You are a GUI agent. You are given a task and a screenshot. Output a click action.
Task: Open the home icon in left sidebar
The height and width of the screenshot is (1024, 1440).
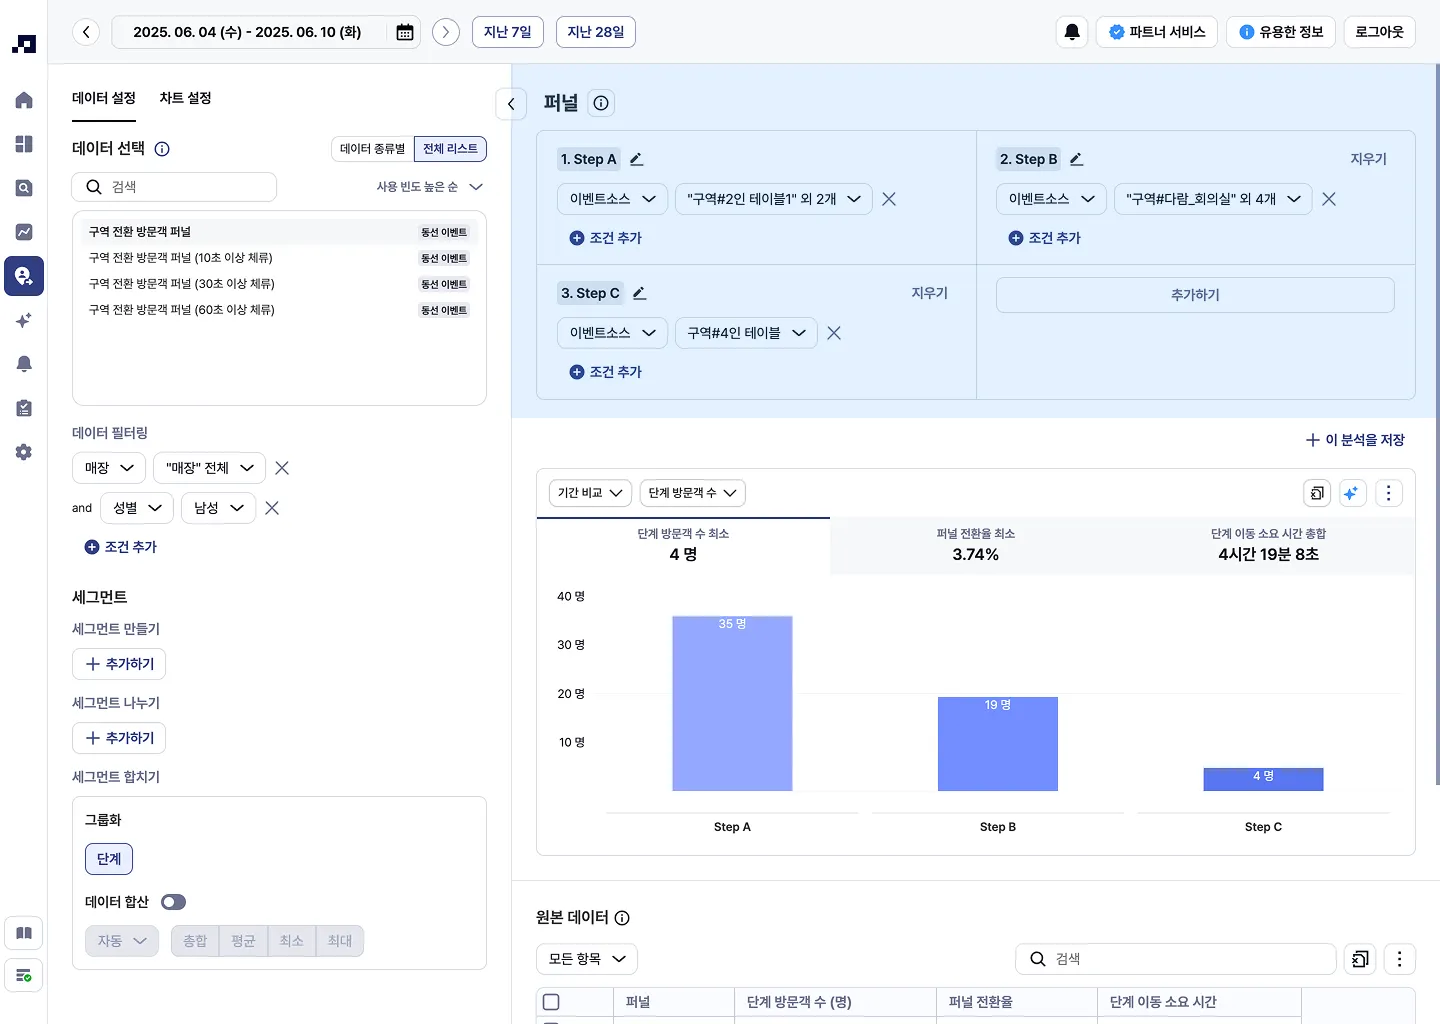(x=24, y=100)
